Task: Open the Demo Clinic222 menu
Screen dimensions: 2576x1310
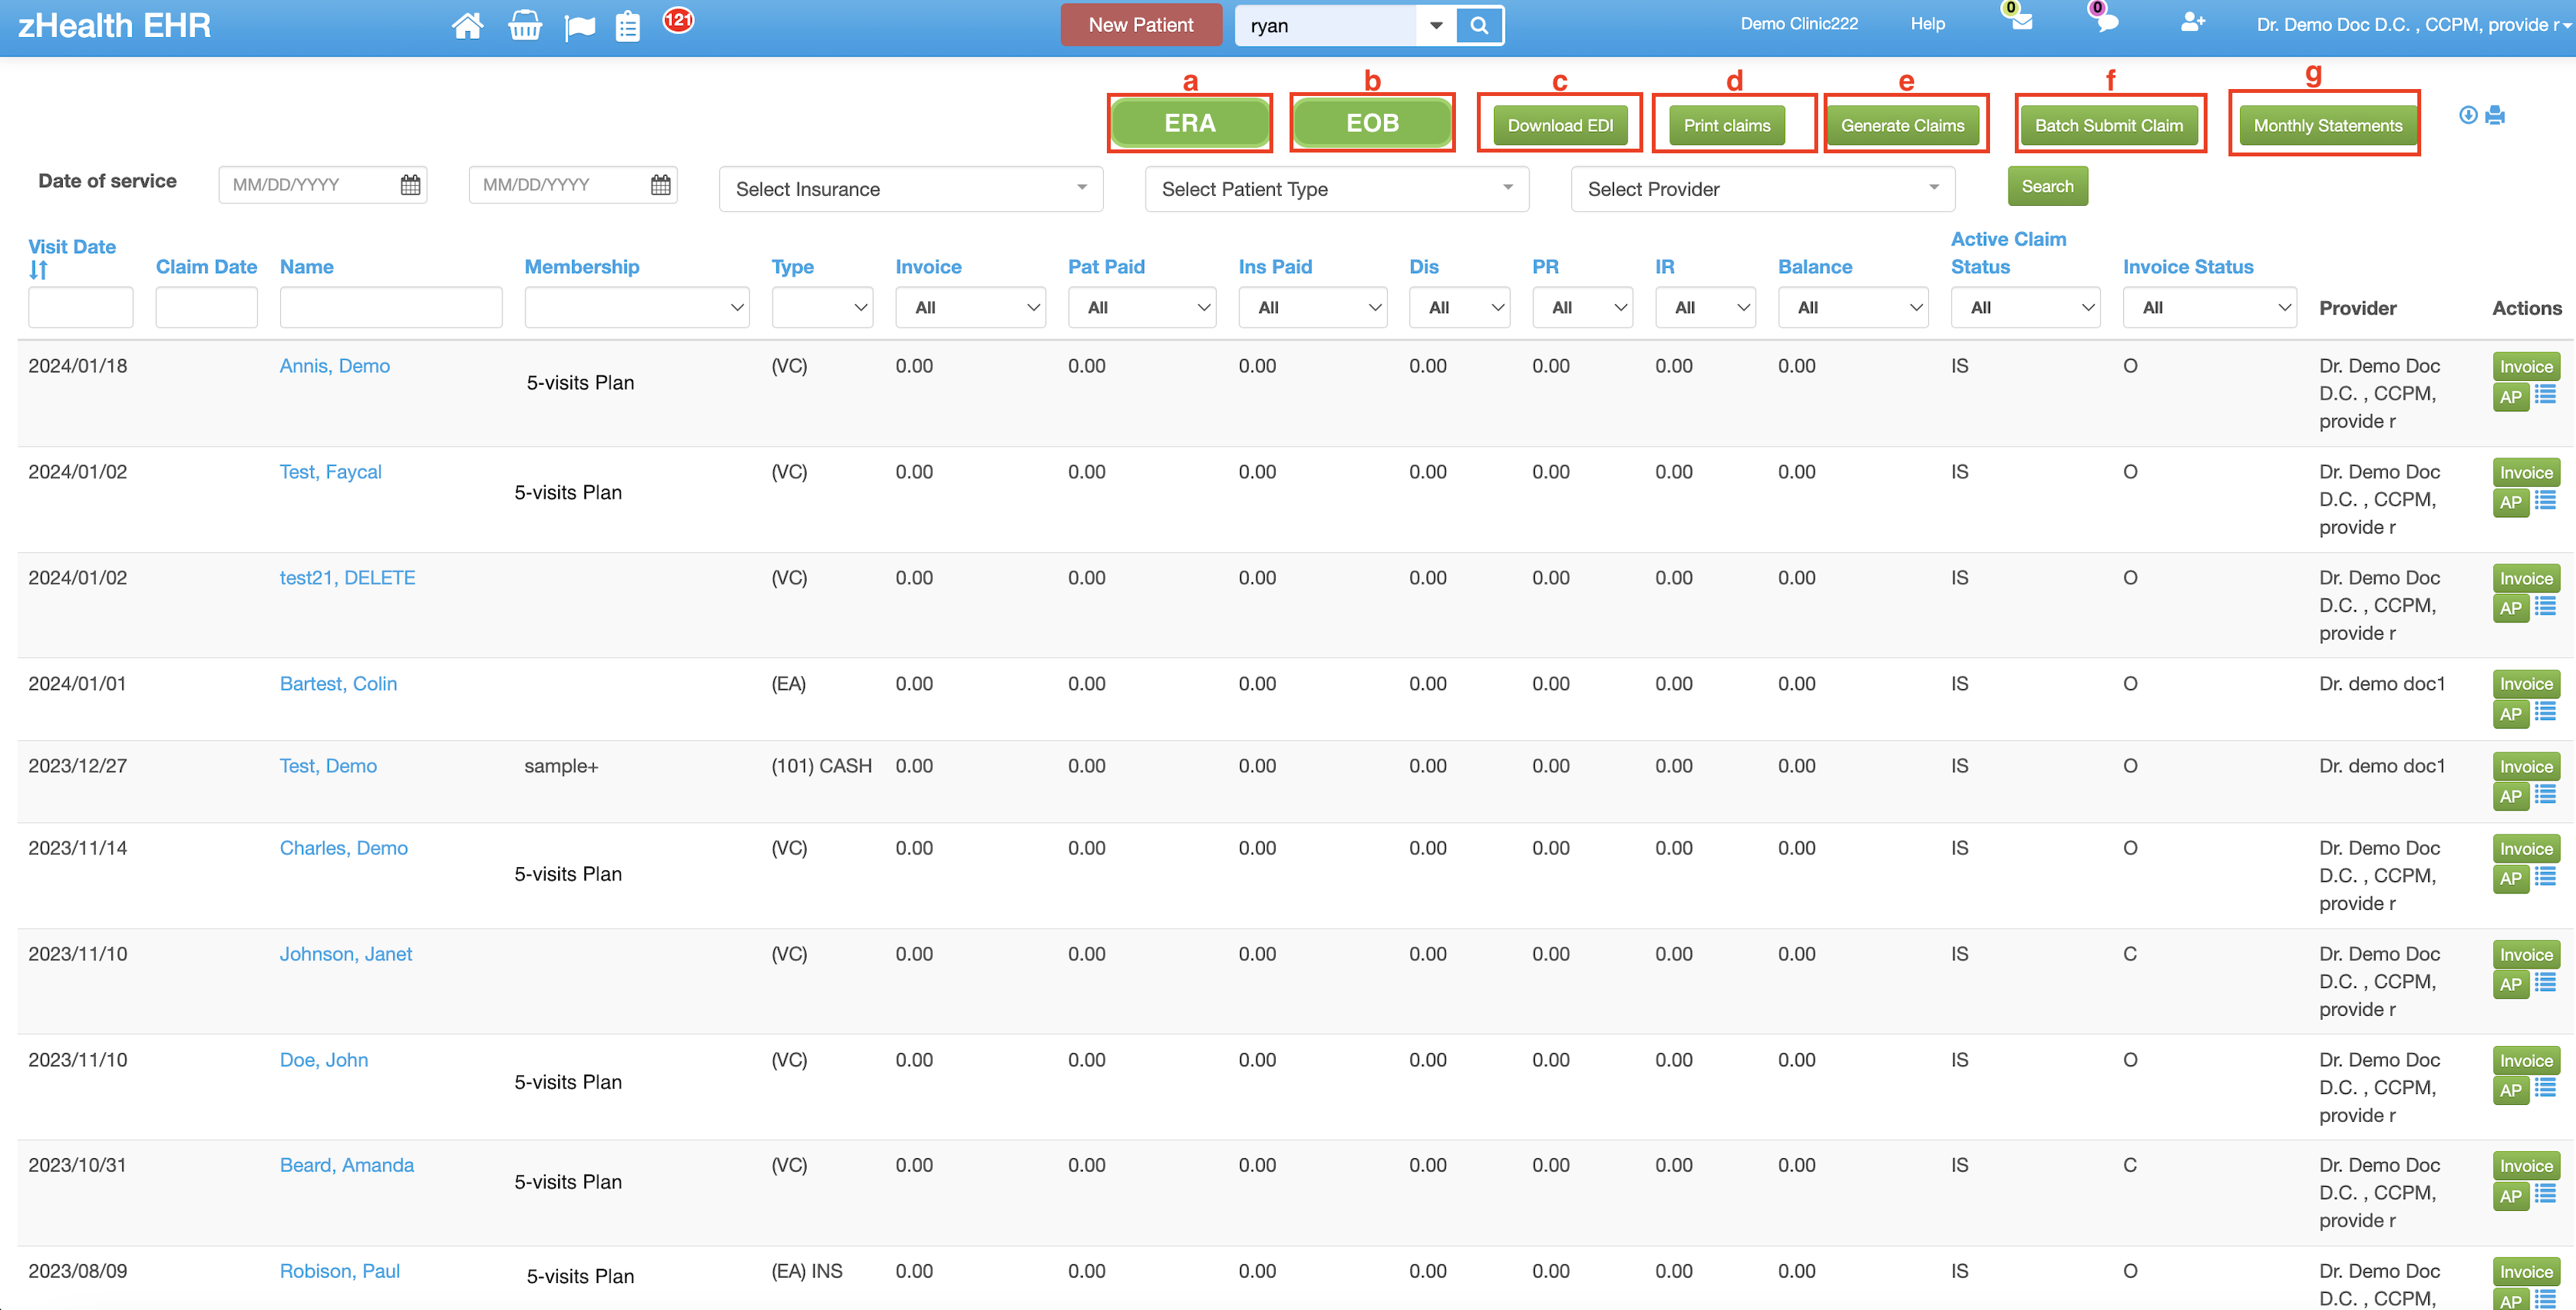Action: pos(1799,24)
